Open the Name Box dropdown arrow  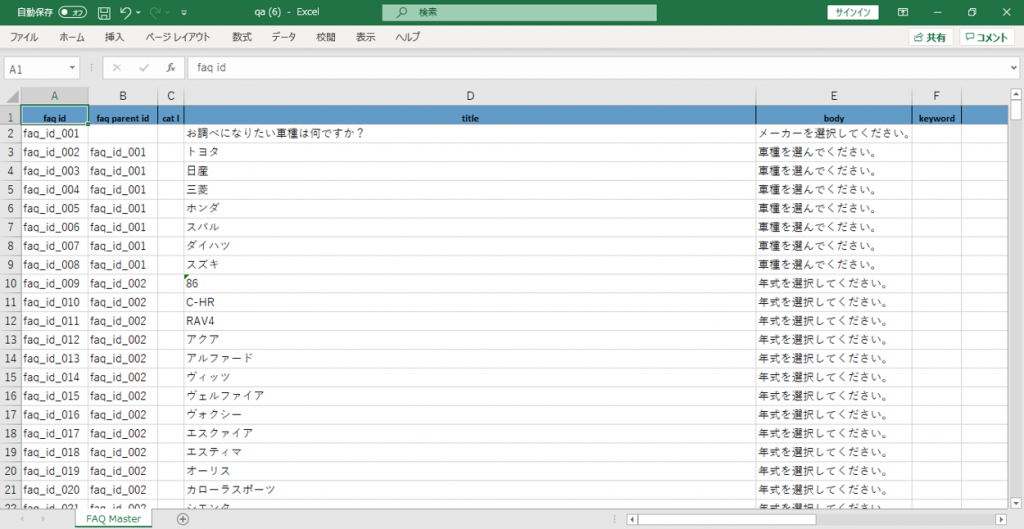[x=72, y=68]
